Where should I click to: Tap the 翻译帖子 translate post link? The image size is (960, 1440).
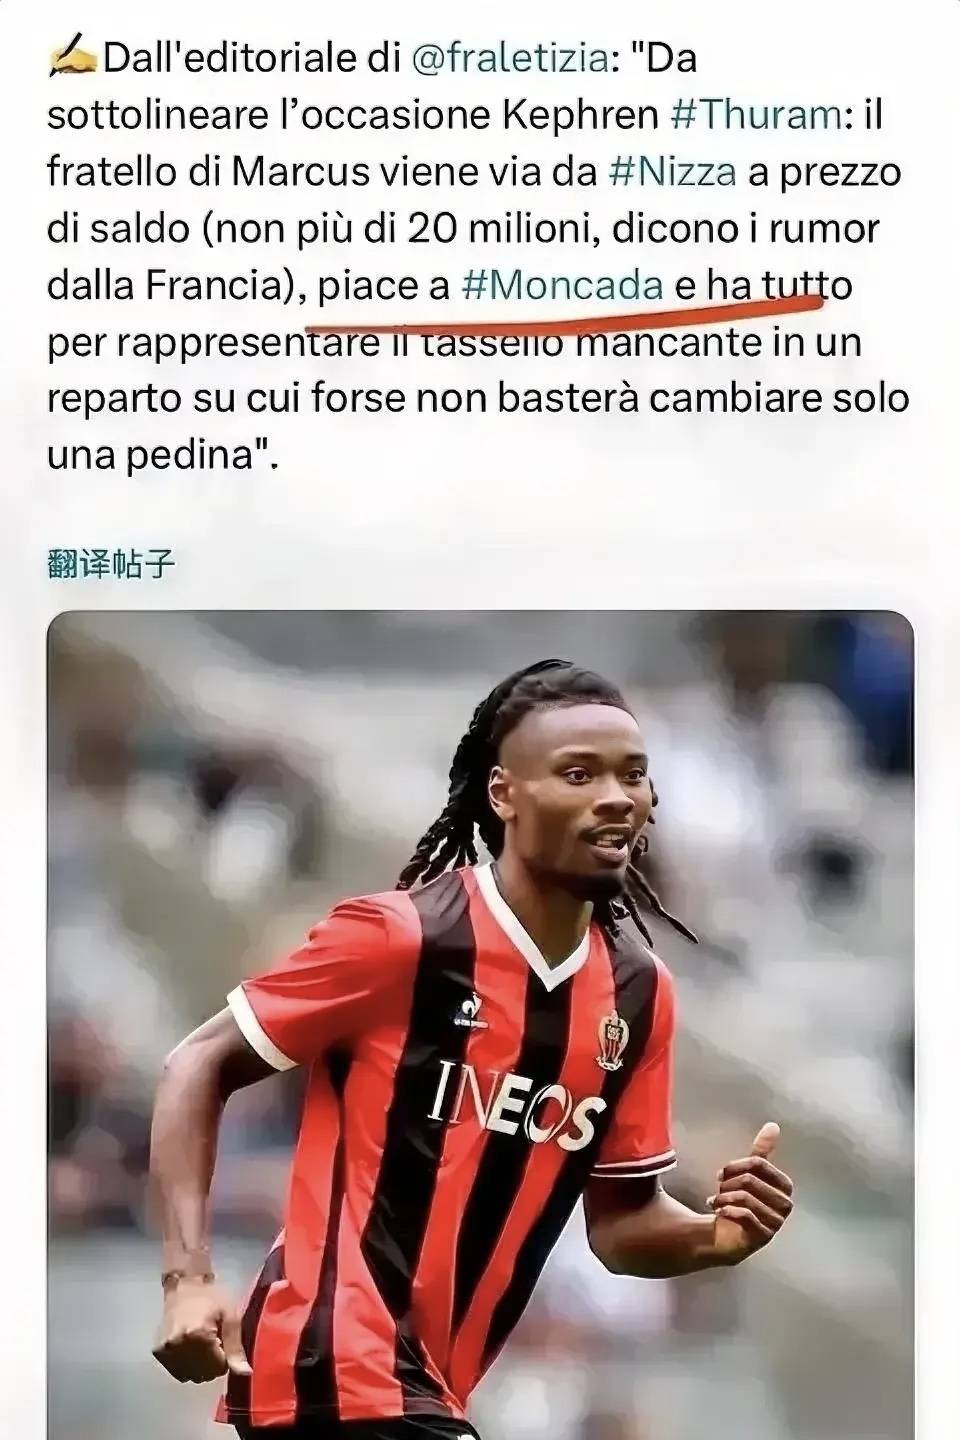coord(111,564)
